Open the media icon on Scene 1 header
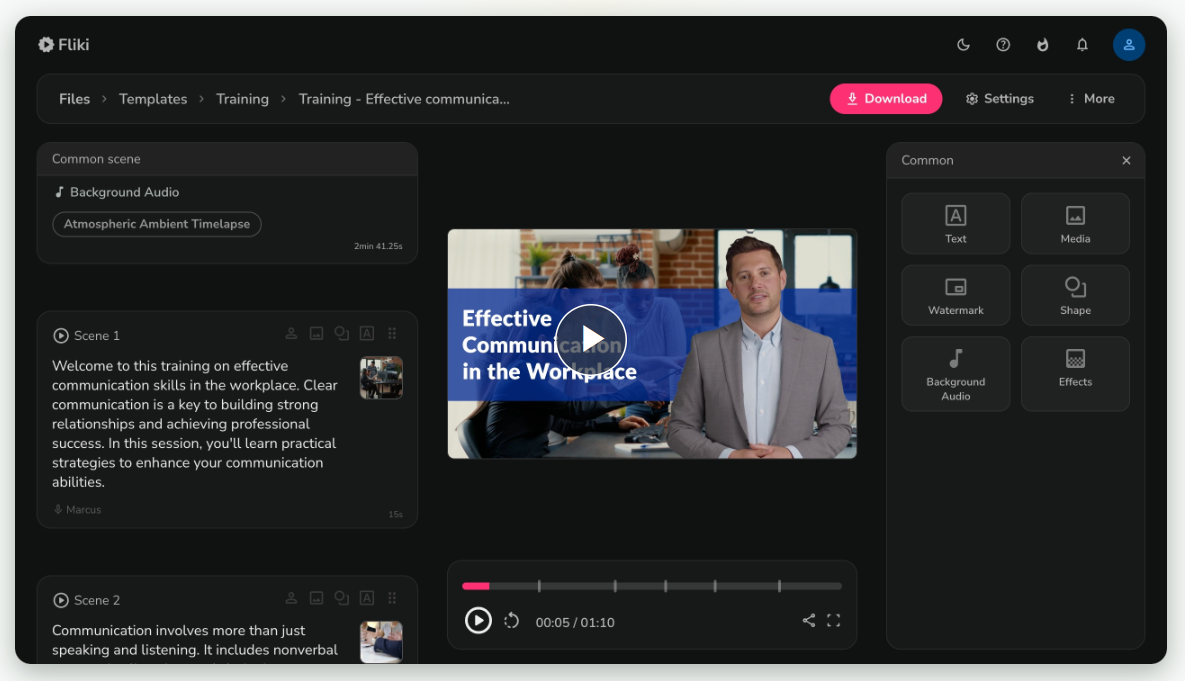1185x681 pixels. tap(316, 333)
